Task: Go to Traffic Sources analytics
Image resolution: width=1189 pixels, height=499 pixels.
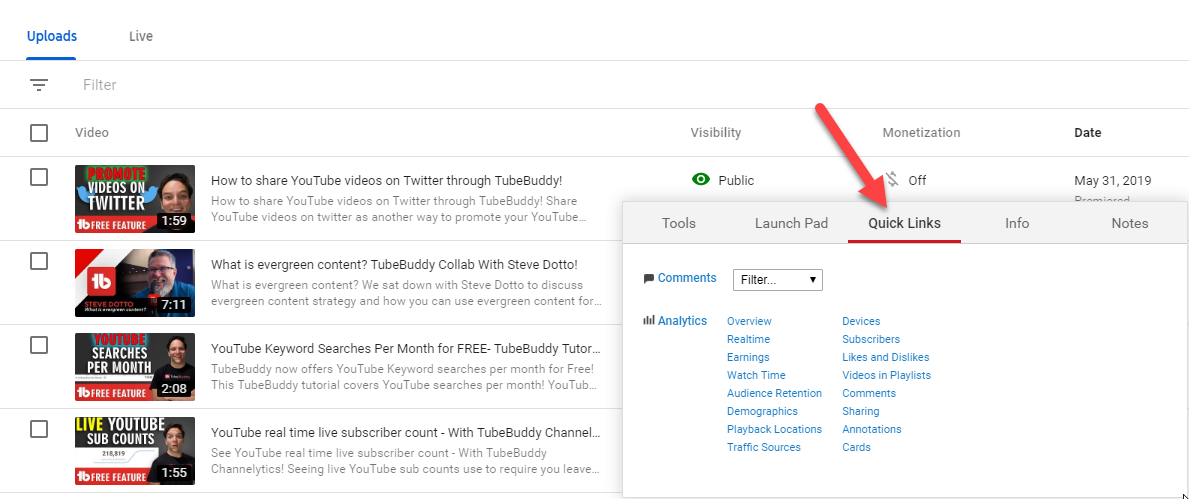Action: pos(763,447)
